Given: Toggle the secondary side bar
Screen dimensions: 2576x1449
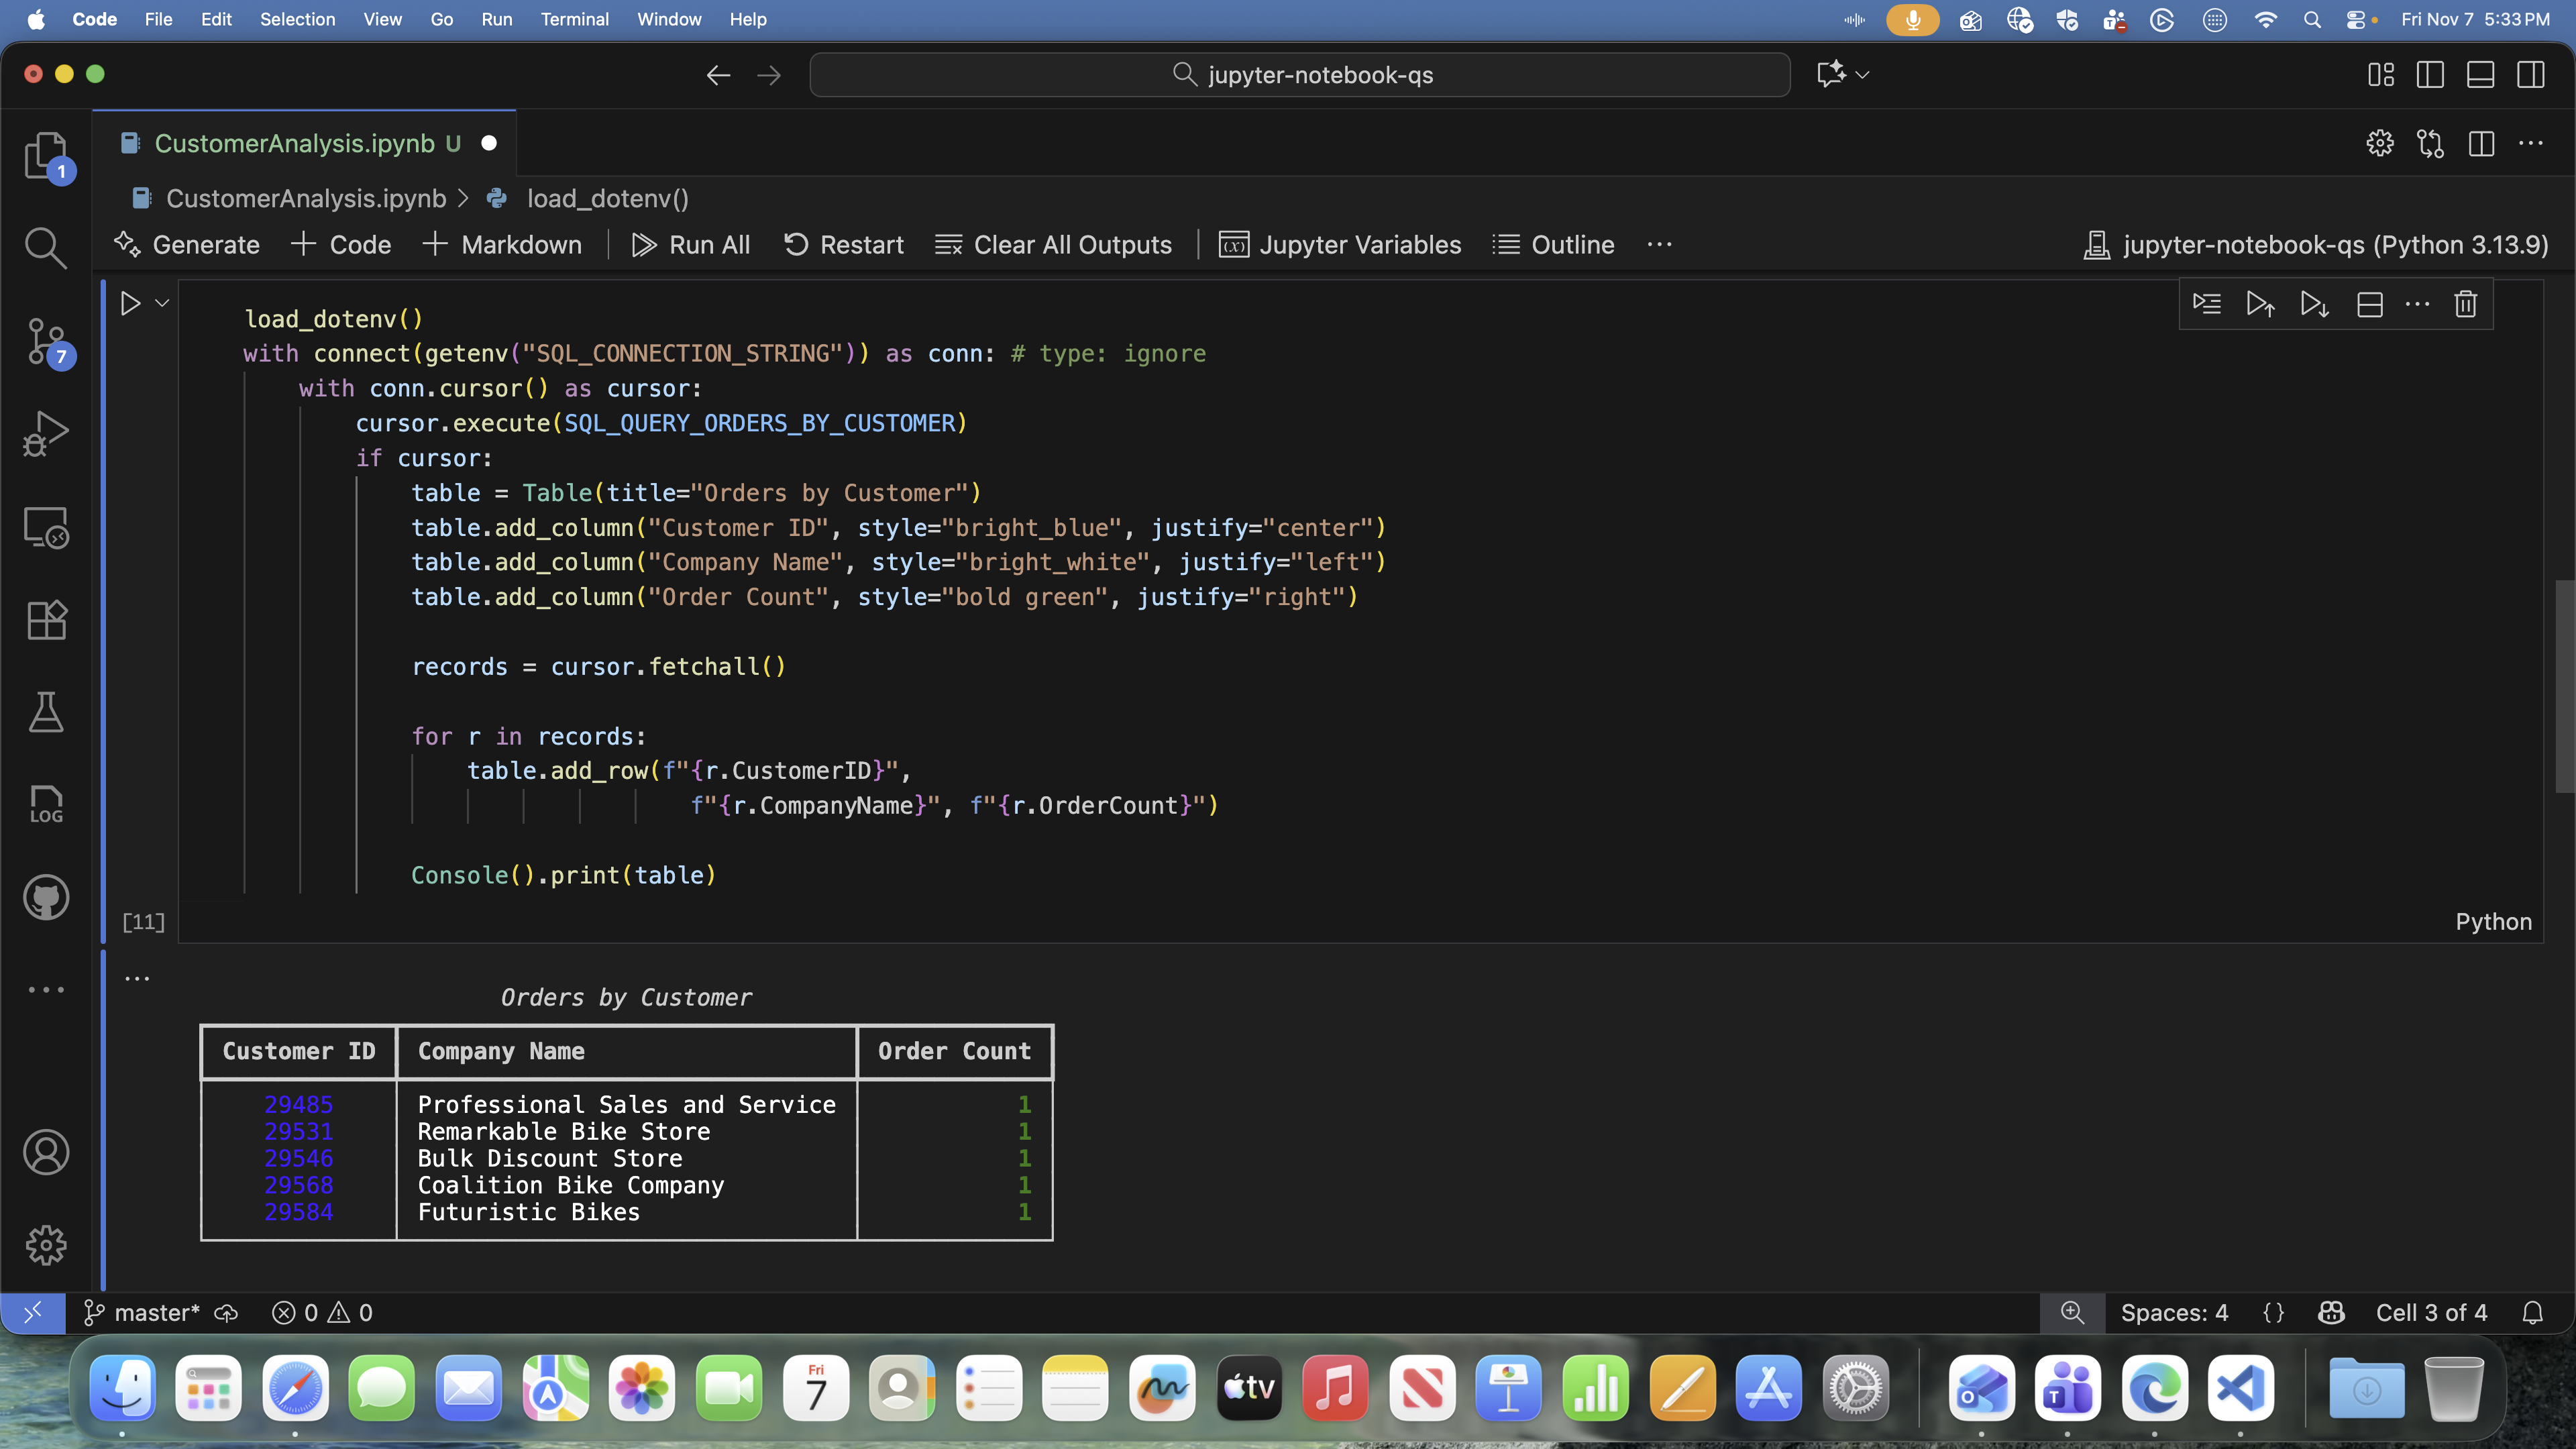Looking at the screenshot, I should pyautogui.click(x=2531, y=74).
